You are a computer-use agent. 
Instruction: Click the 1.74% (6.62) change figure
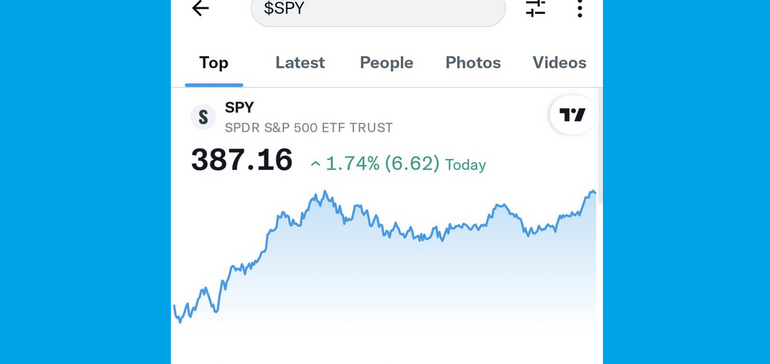tap(383, 164)
